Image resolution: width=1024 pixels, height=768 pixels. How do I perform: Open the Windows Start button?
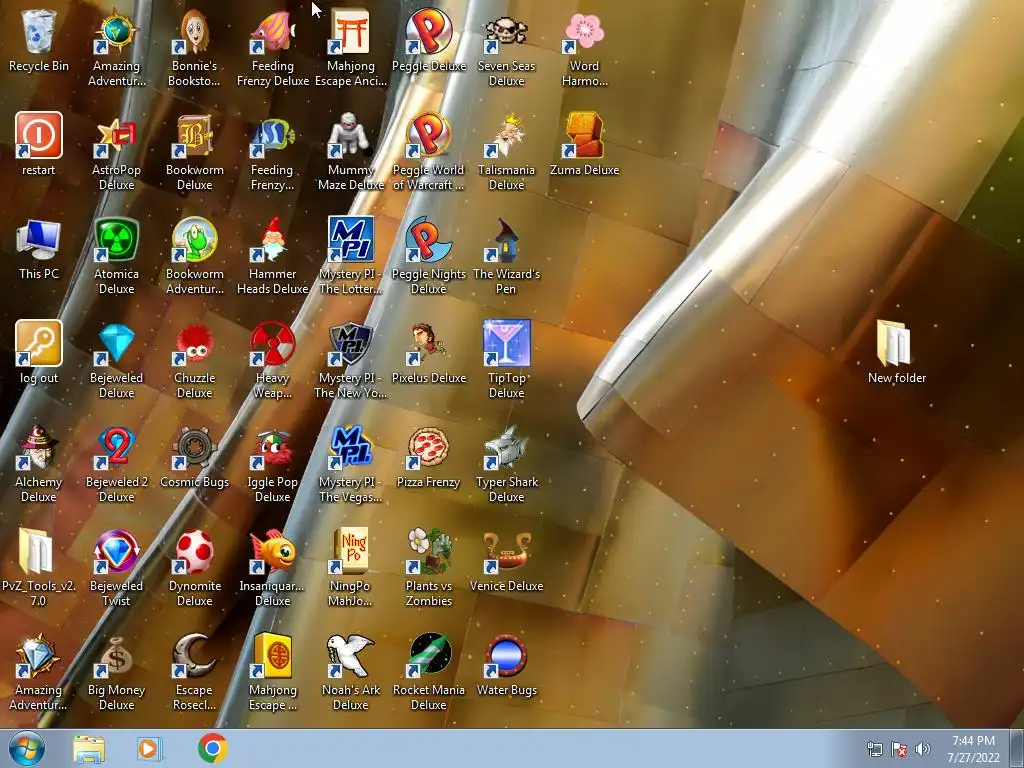point(27,749)
